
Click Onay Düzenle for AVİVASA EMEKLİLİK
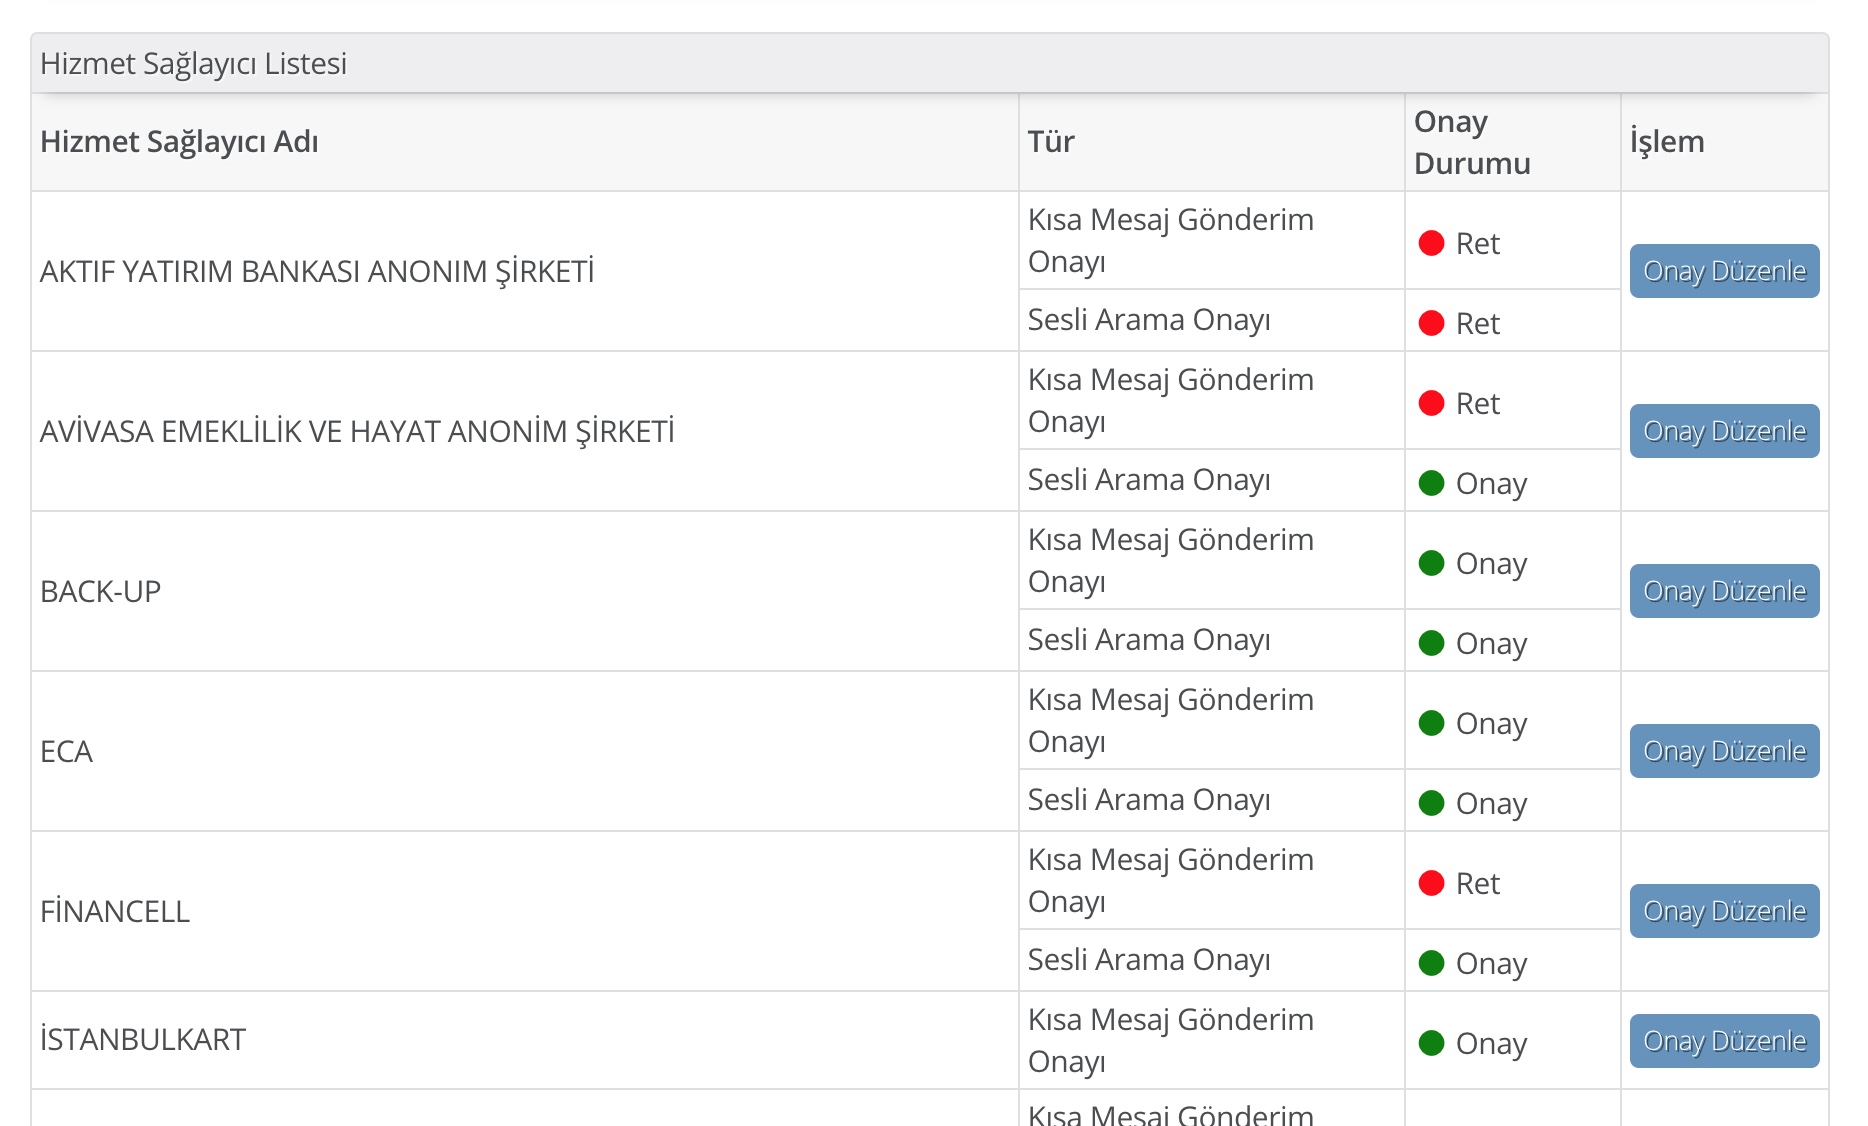pos(1724,431)
